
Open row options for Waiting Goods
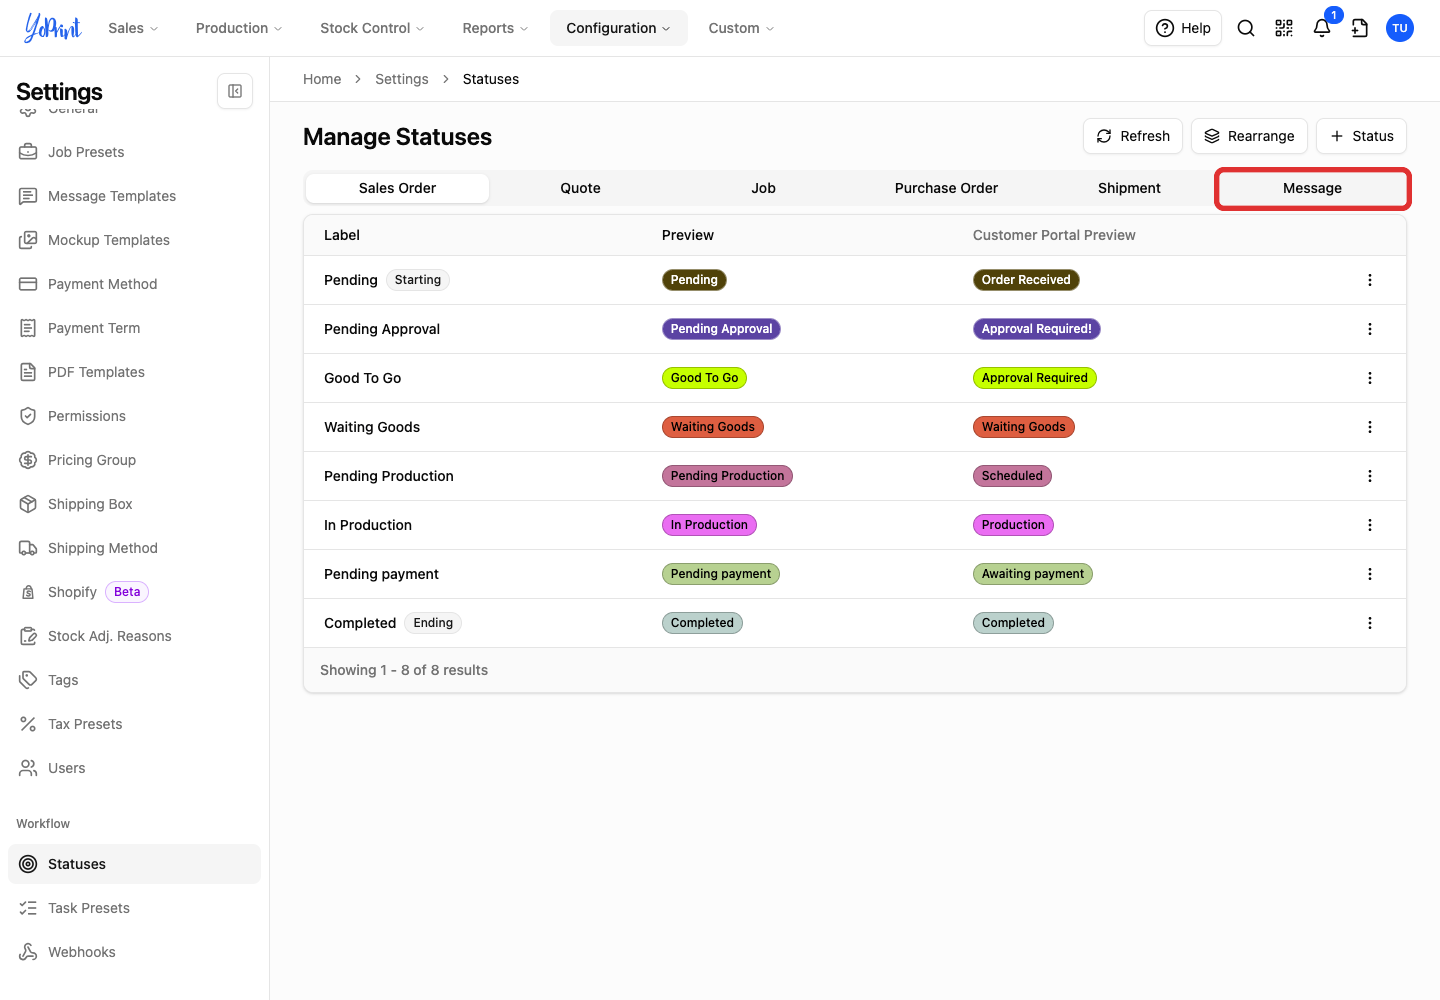coord(1370,427)
